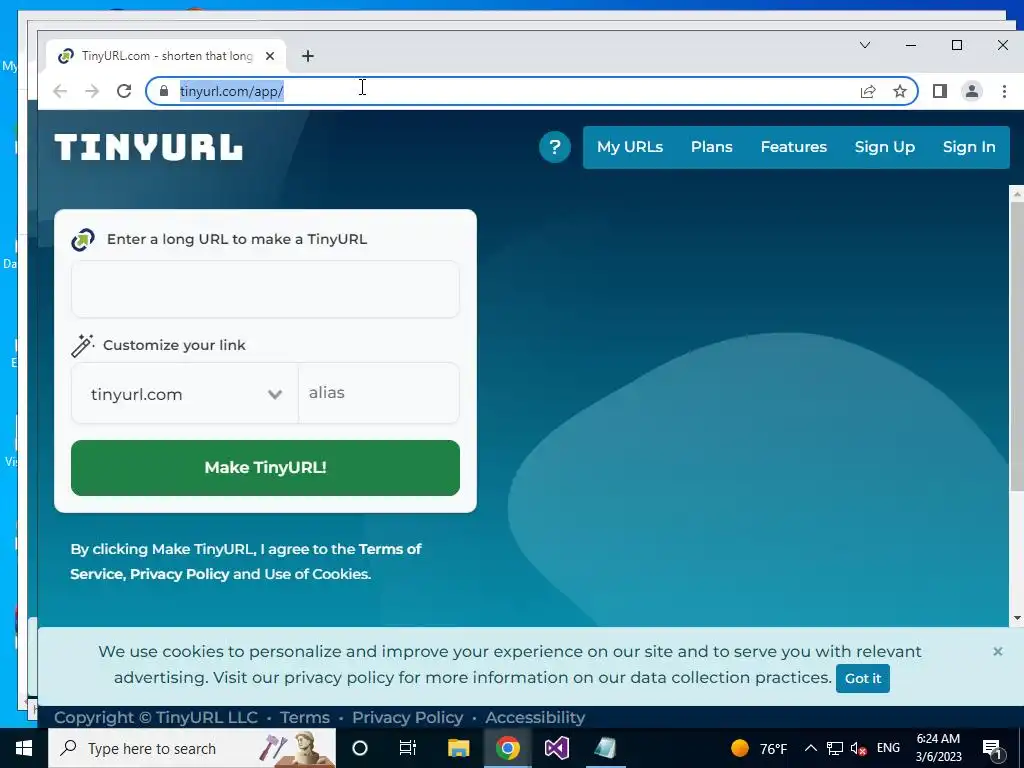Click the page vertical scrollbar
1024x768 pixels.
(x=1017, y=346)
